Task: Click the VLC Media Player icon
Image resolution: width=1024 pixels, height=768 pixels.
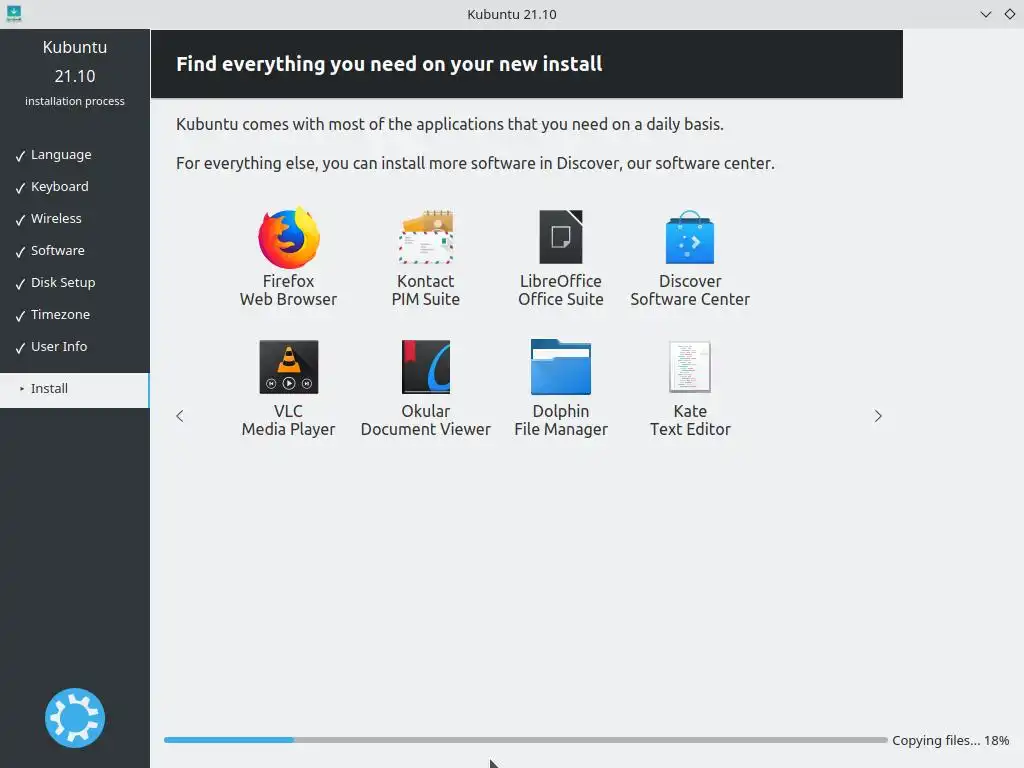Action: pyautogui.click(x=289, y=367)
